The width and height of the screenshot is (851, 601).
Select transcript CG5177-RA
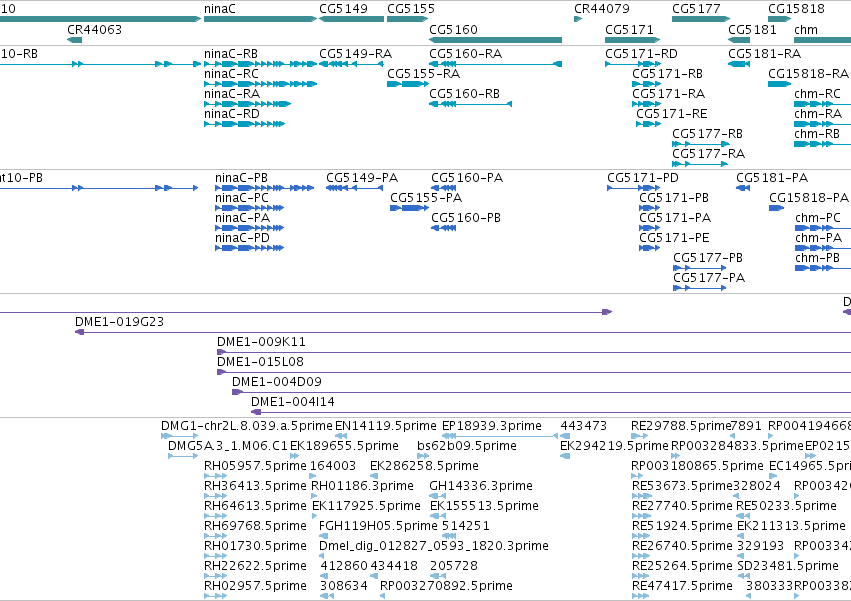(700, 165)
